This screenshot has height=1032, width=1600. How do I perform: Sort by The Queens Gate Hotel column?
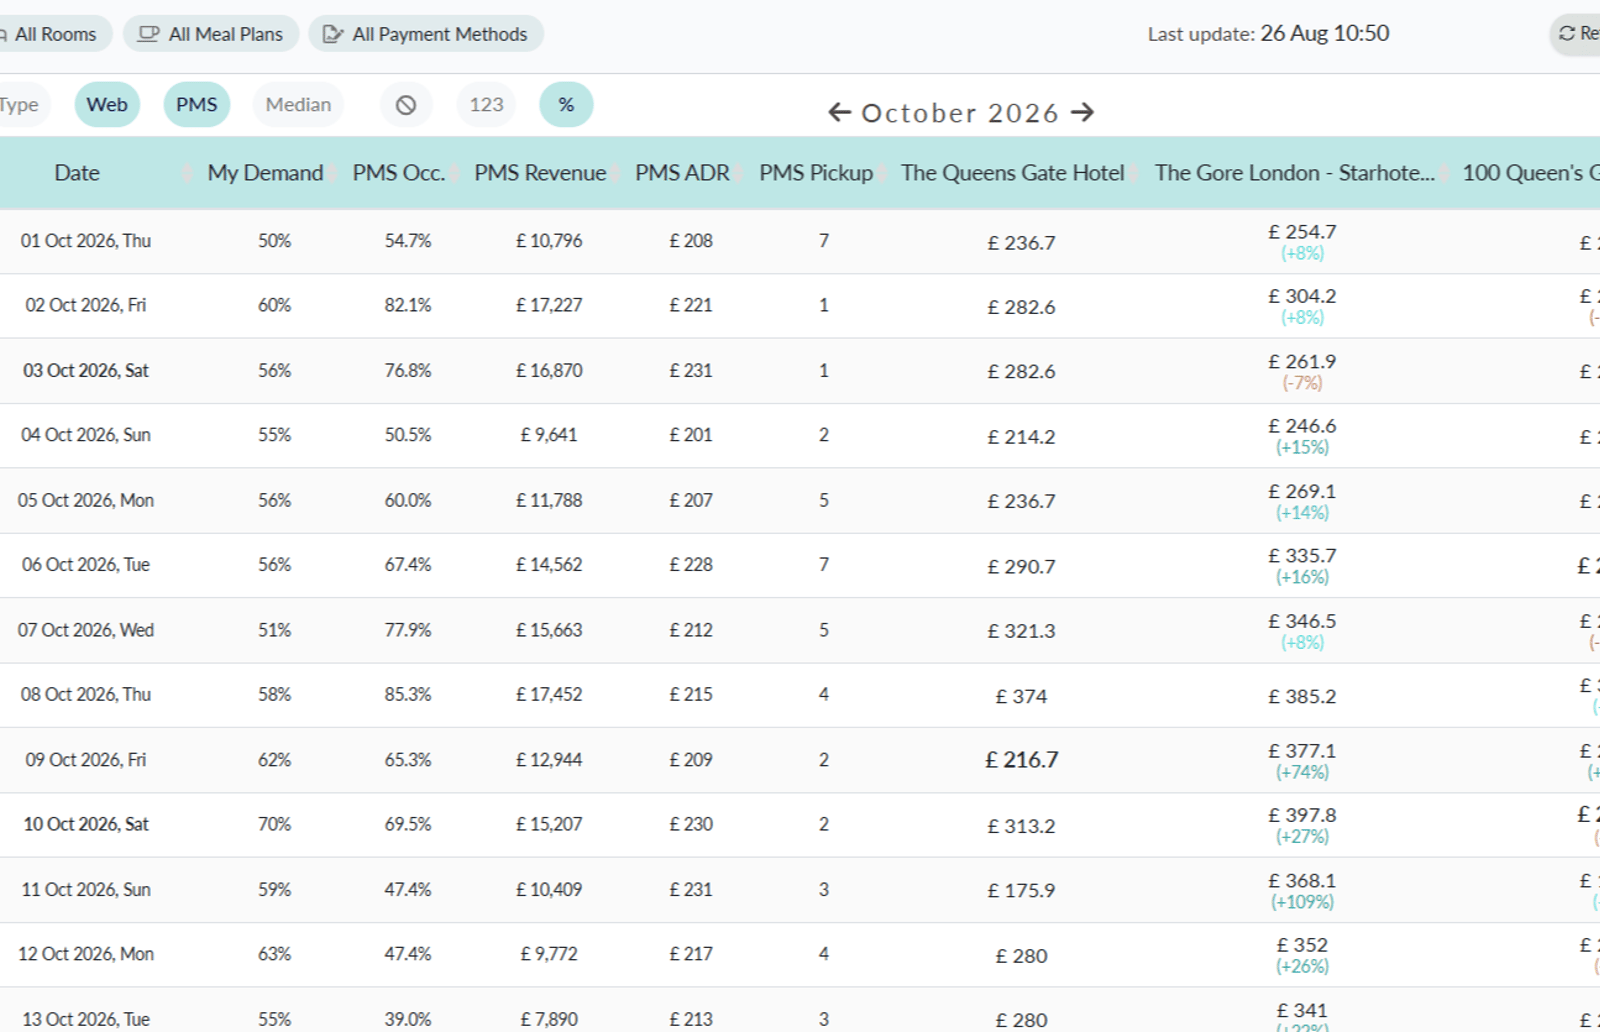coord(1013,173)
